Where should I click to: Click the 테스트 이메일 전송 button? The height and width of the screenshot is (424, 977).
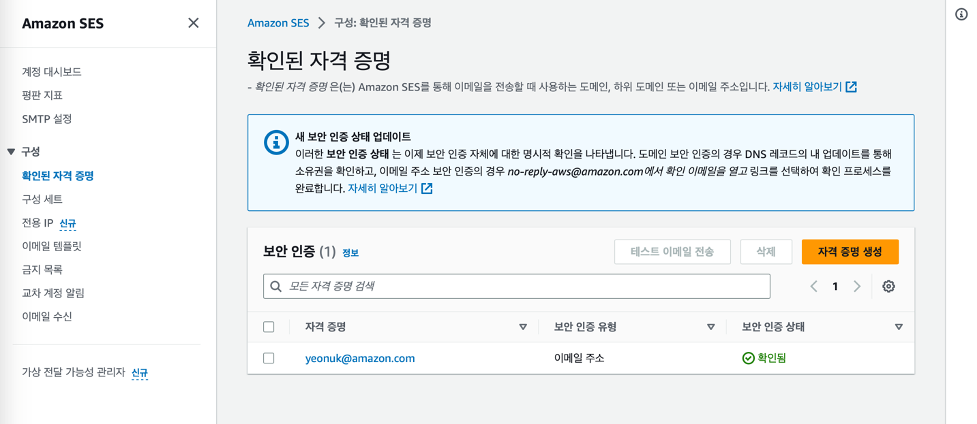[x=672, y=252]
